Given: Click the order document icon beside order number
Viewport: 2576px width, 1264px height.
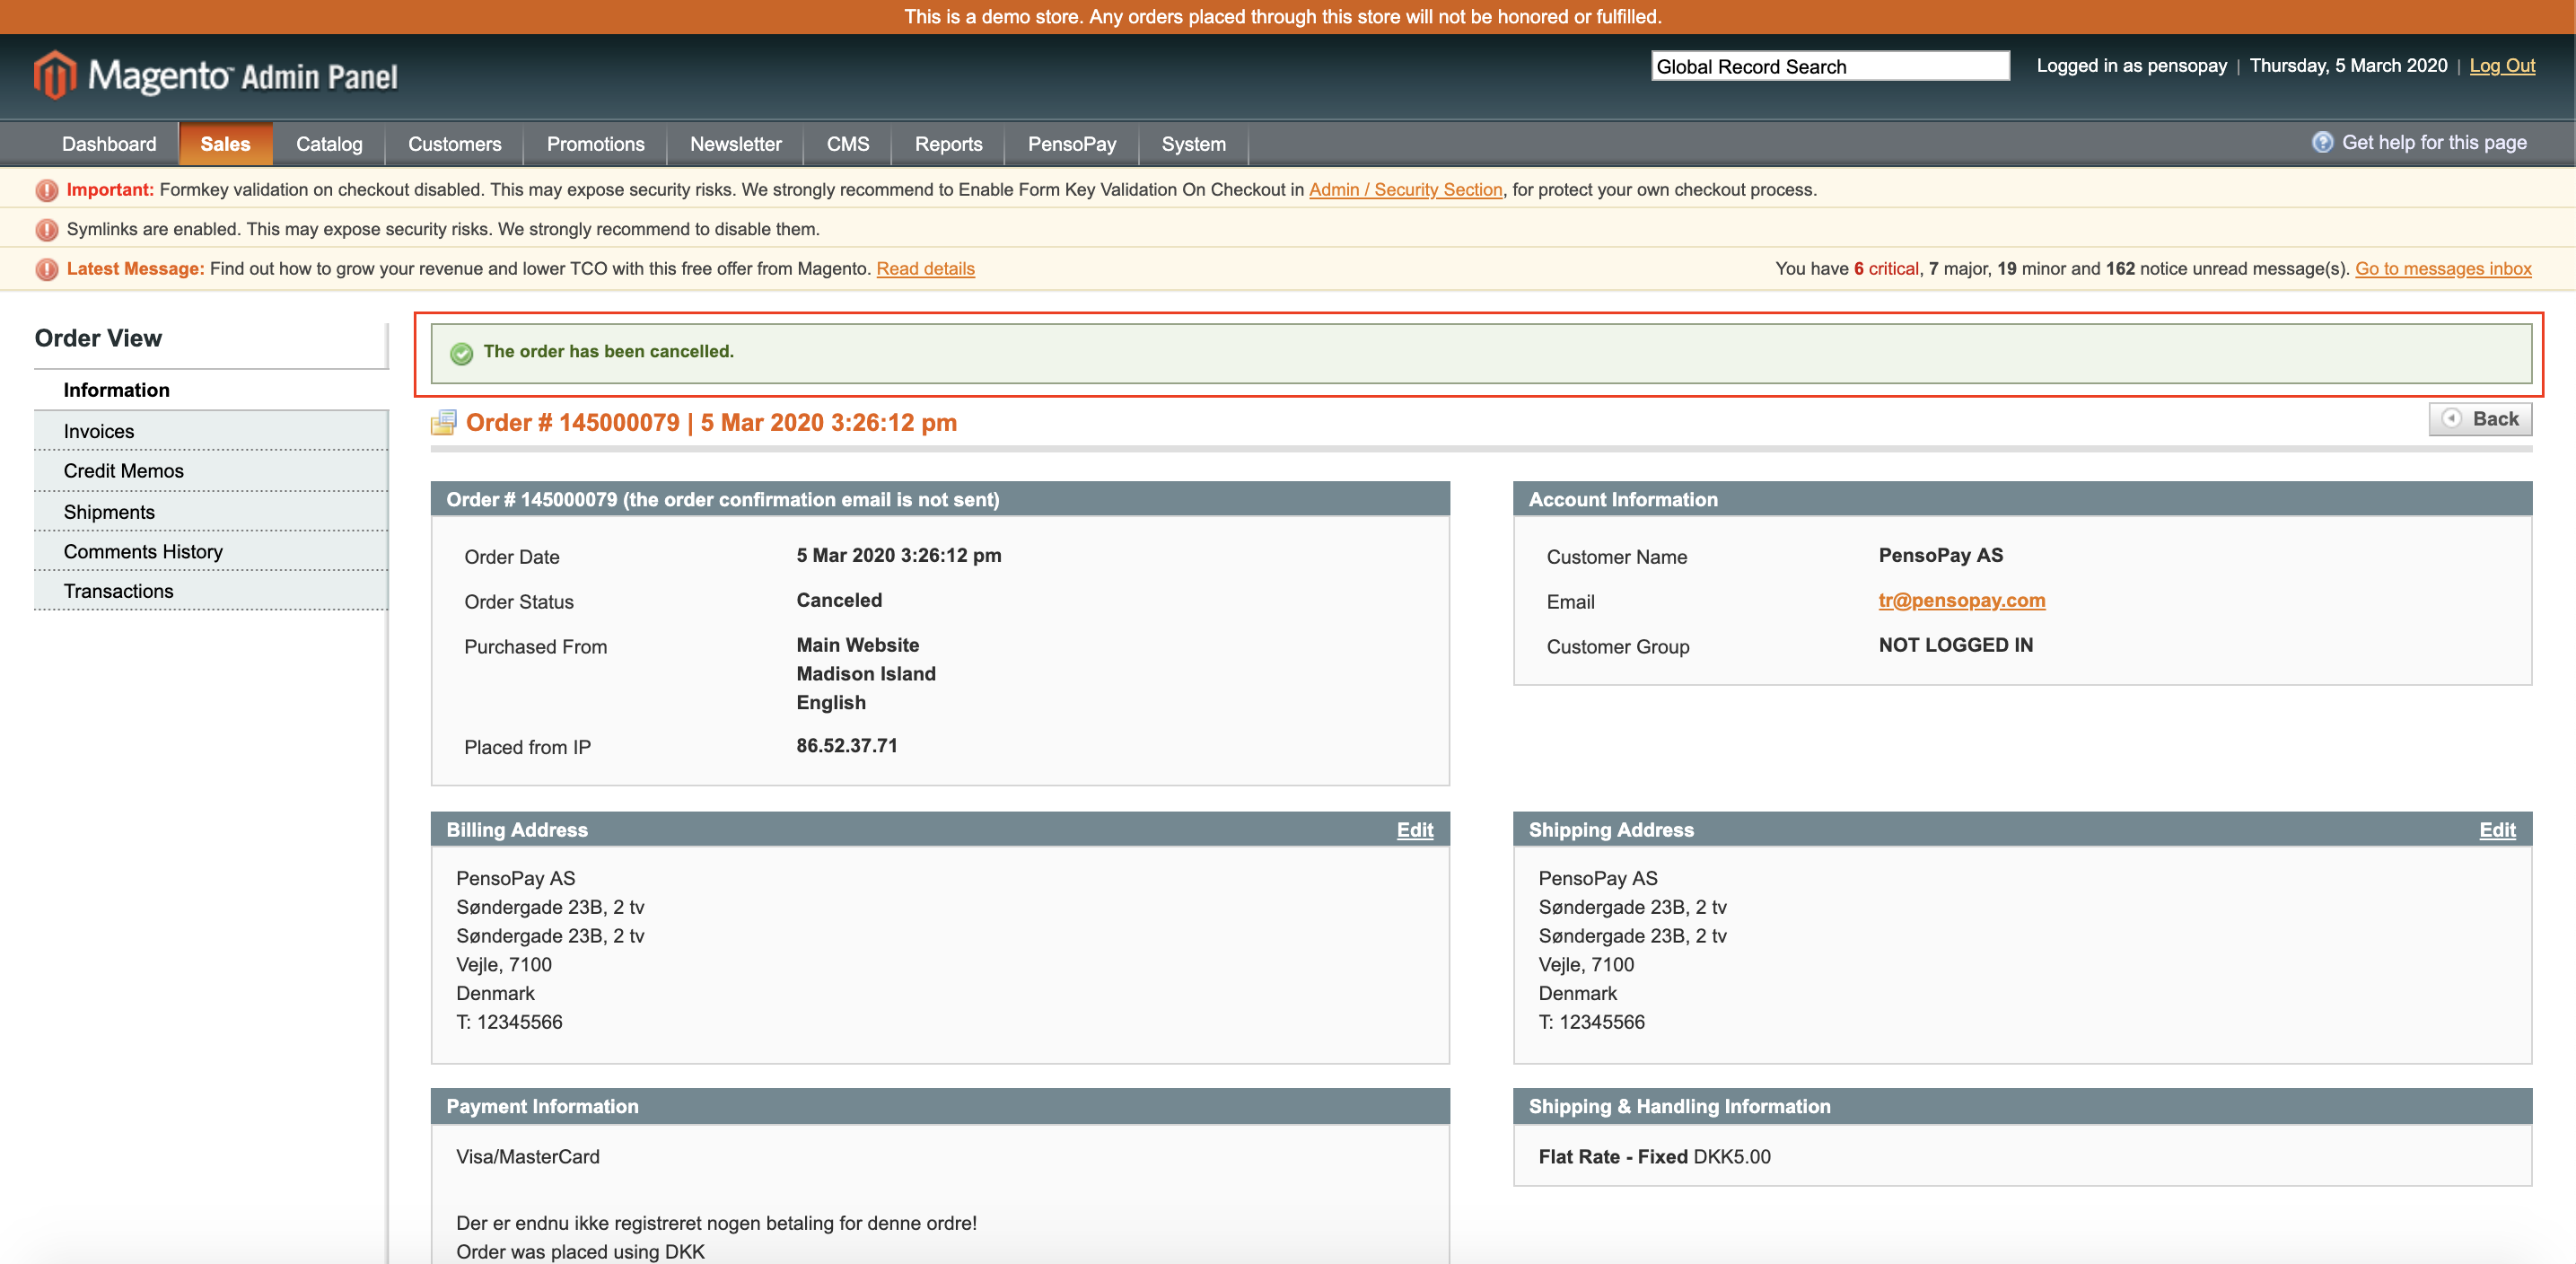Looking at the screenshot, I should click(444, 423).
